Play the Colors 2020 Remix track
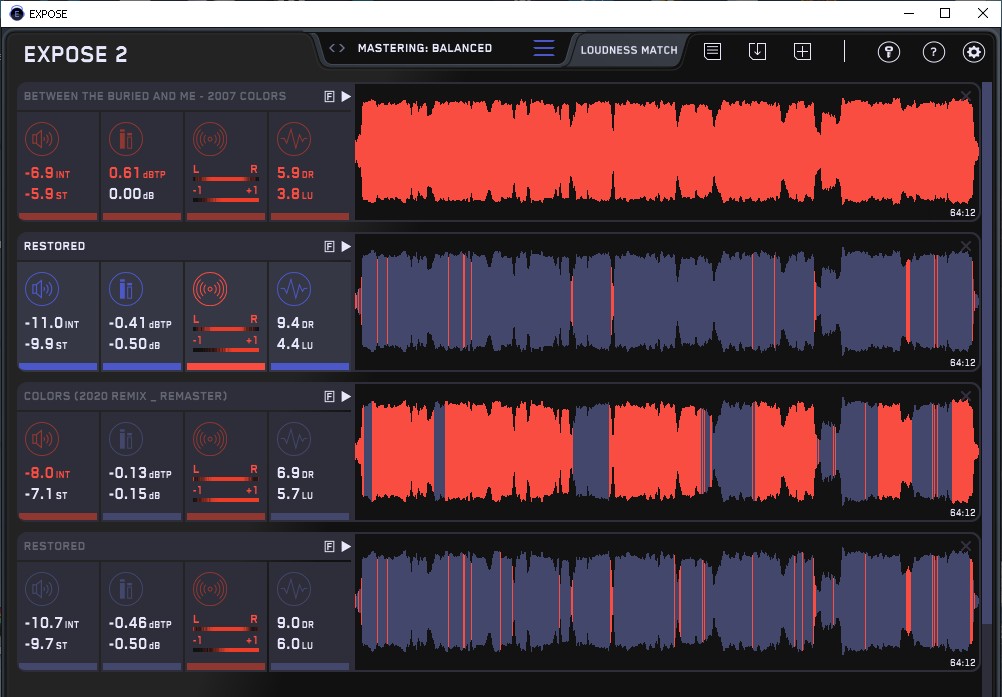The height and width of the screenshot is (697, 1002). click(x=345, y=397)
